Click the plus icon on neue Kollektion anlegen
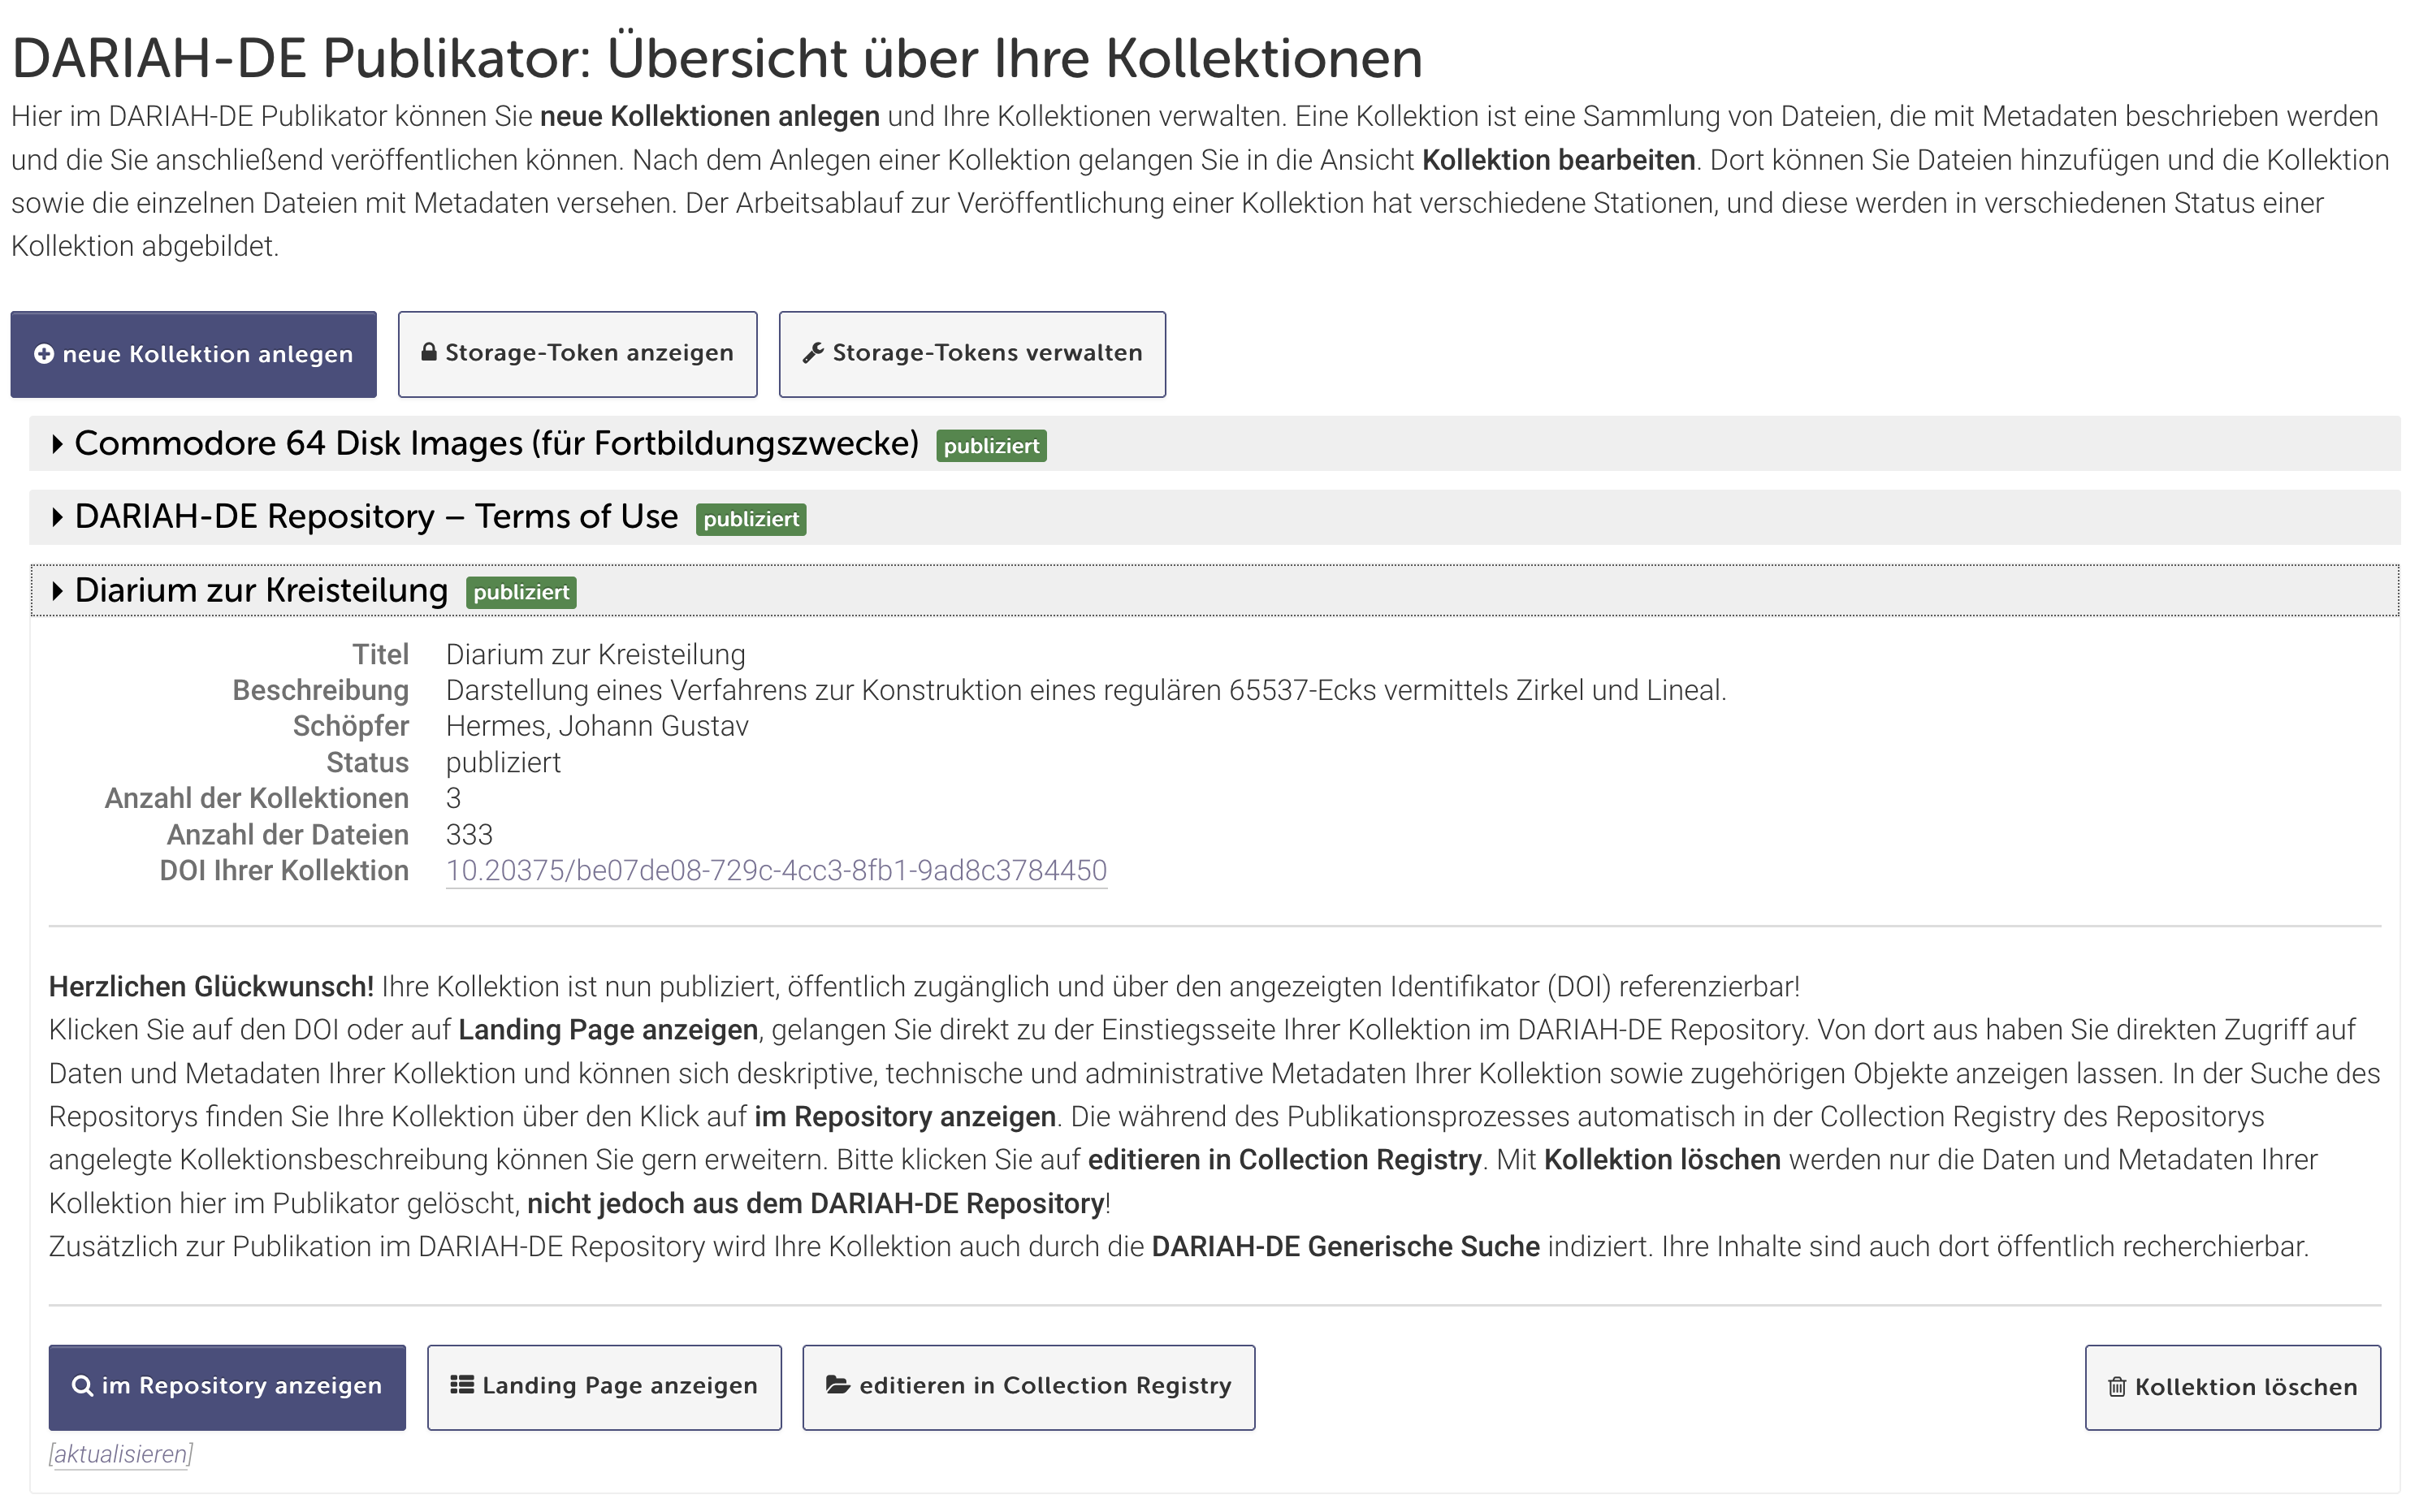Image resolution: width=2419 pixels, height=1512 pixels. click(x=44, y=354)
